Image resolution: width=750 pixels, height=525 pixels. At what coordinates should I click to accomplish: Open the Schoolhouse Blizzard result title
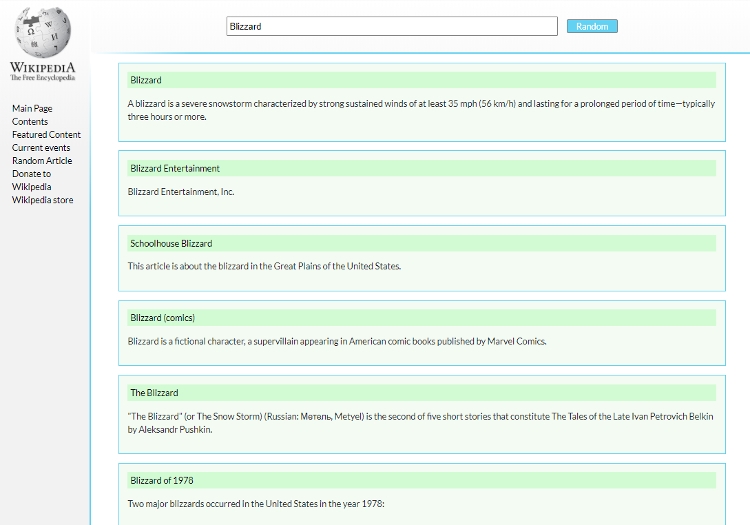pos(171,243)
